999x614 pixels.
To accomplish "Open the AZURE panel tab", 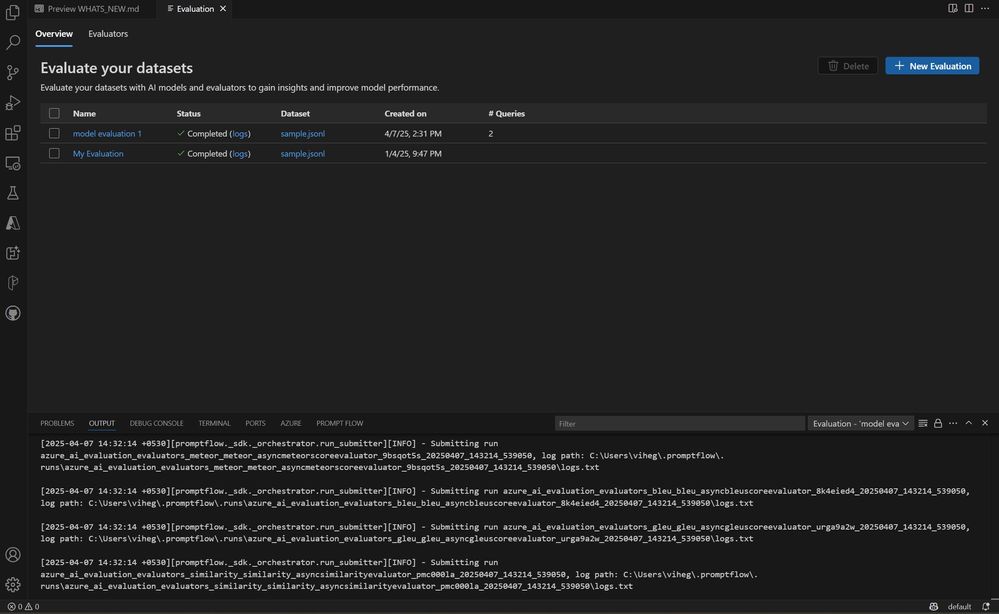I will pyautogui.click(x=291, y=423).
